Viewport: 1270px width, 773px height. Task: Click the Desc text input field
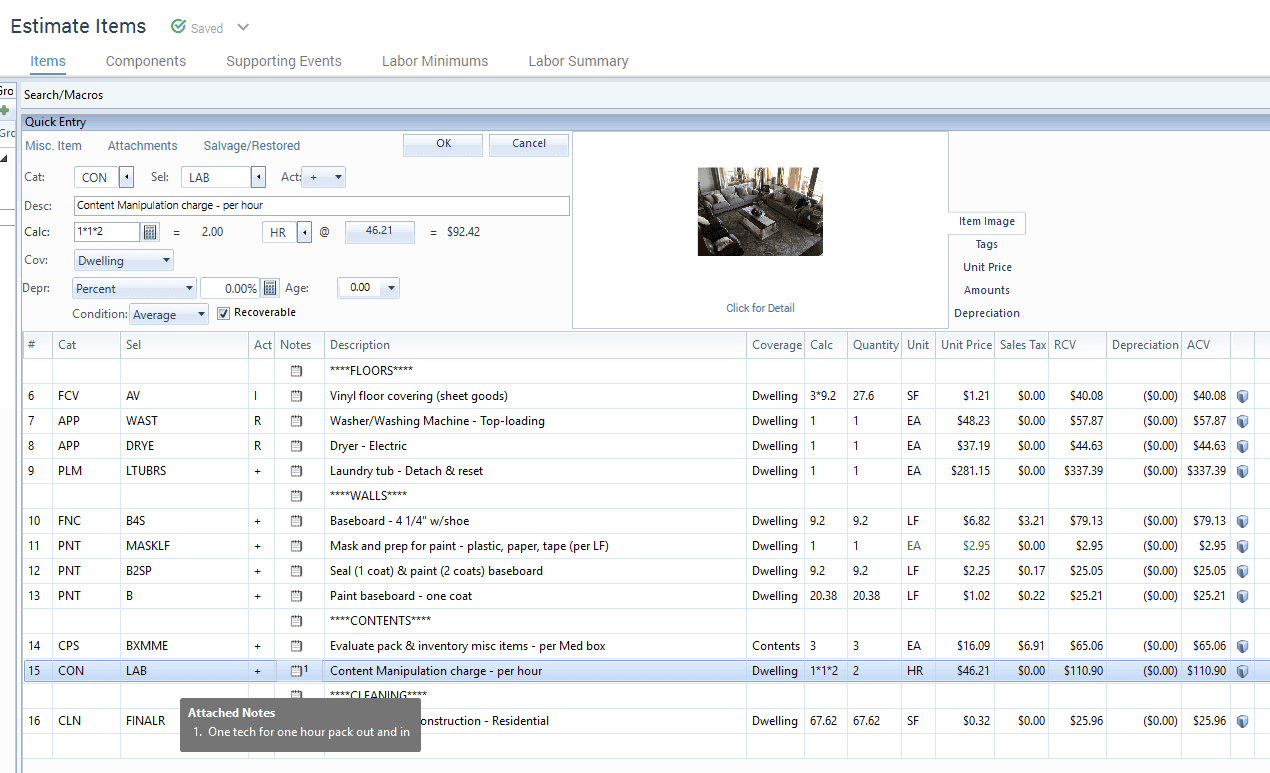321,206
